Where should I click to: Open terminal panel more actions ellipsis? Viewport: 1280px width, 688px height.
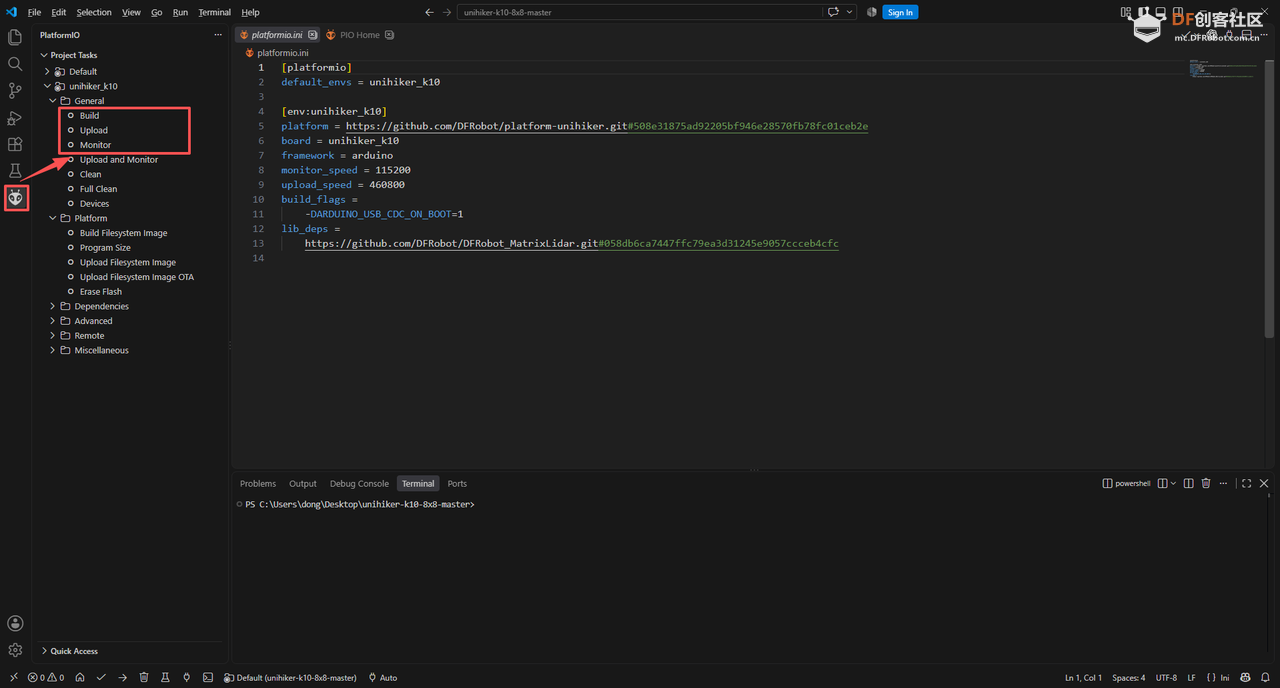[1225, 483]
